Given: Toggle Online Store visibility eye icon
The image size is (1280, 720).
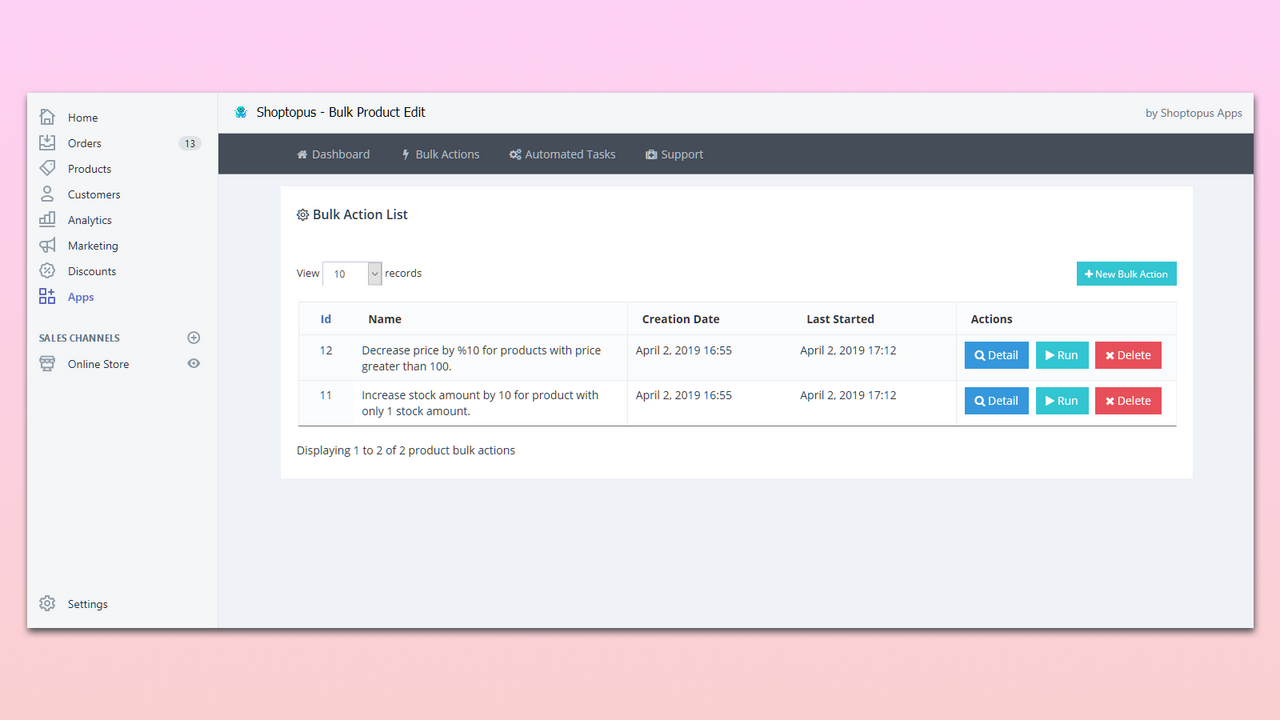Looking at the screenshot, I should pyautogui.click(x=193, y=363).
